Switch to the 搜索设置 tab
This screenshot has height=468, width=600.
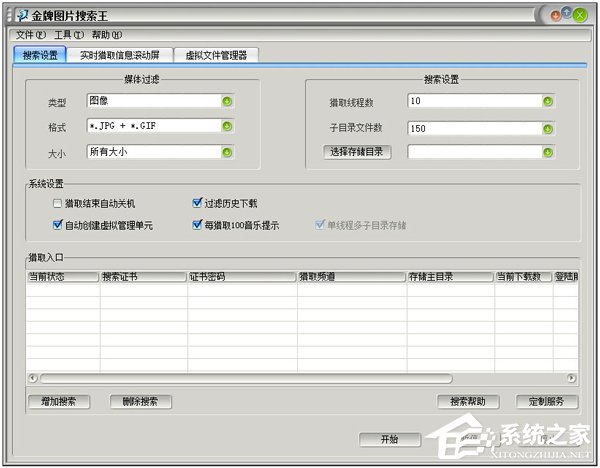(x=40, y=55)
